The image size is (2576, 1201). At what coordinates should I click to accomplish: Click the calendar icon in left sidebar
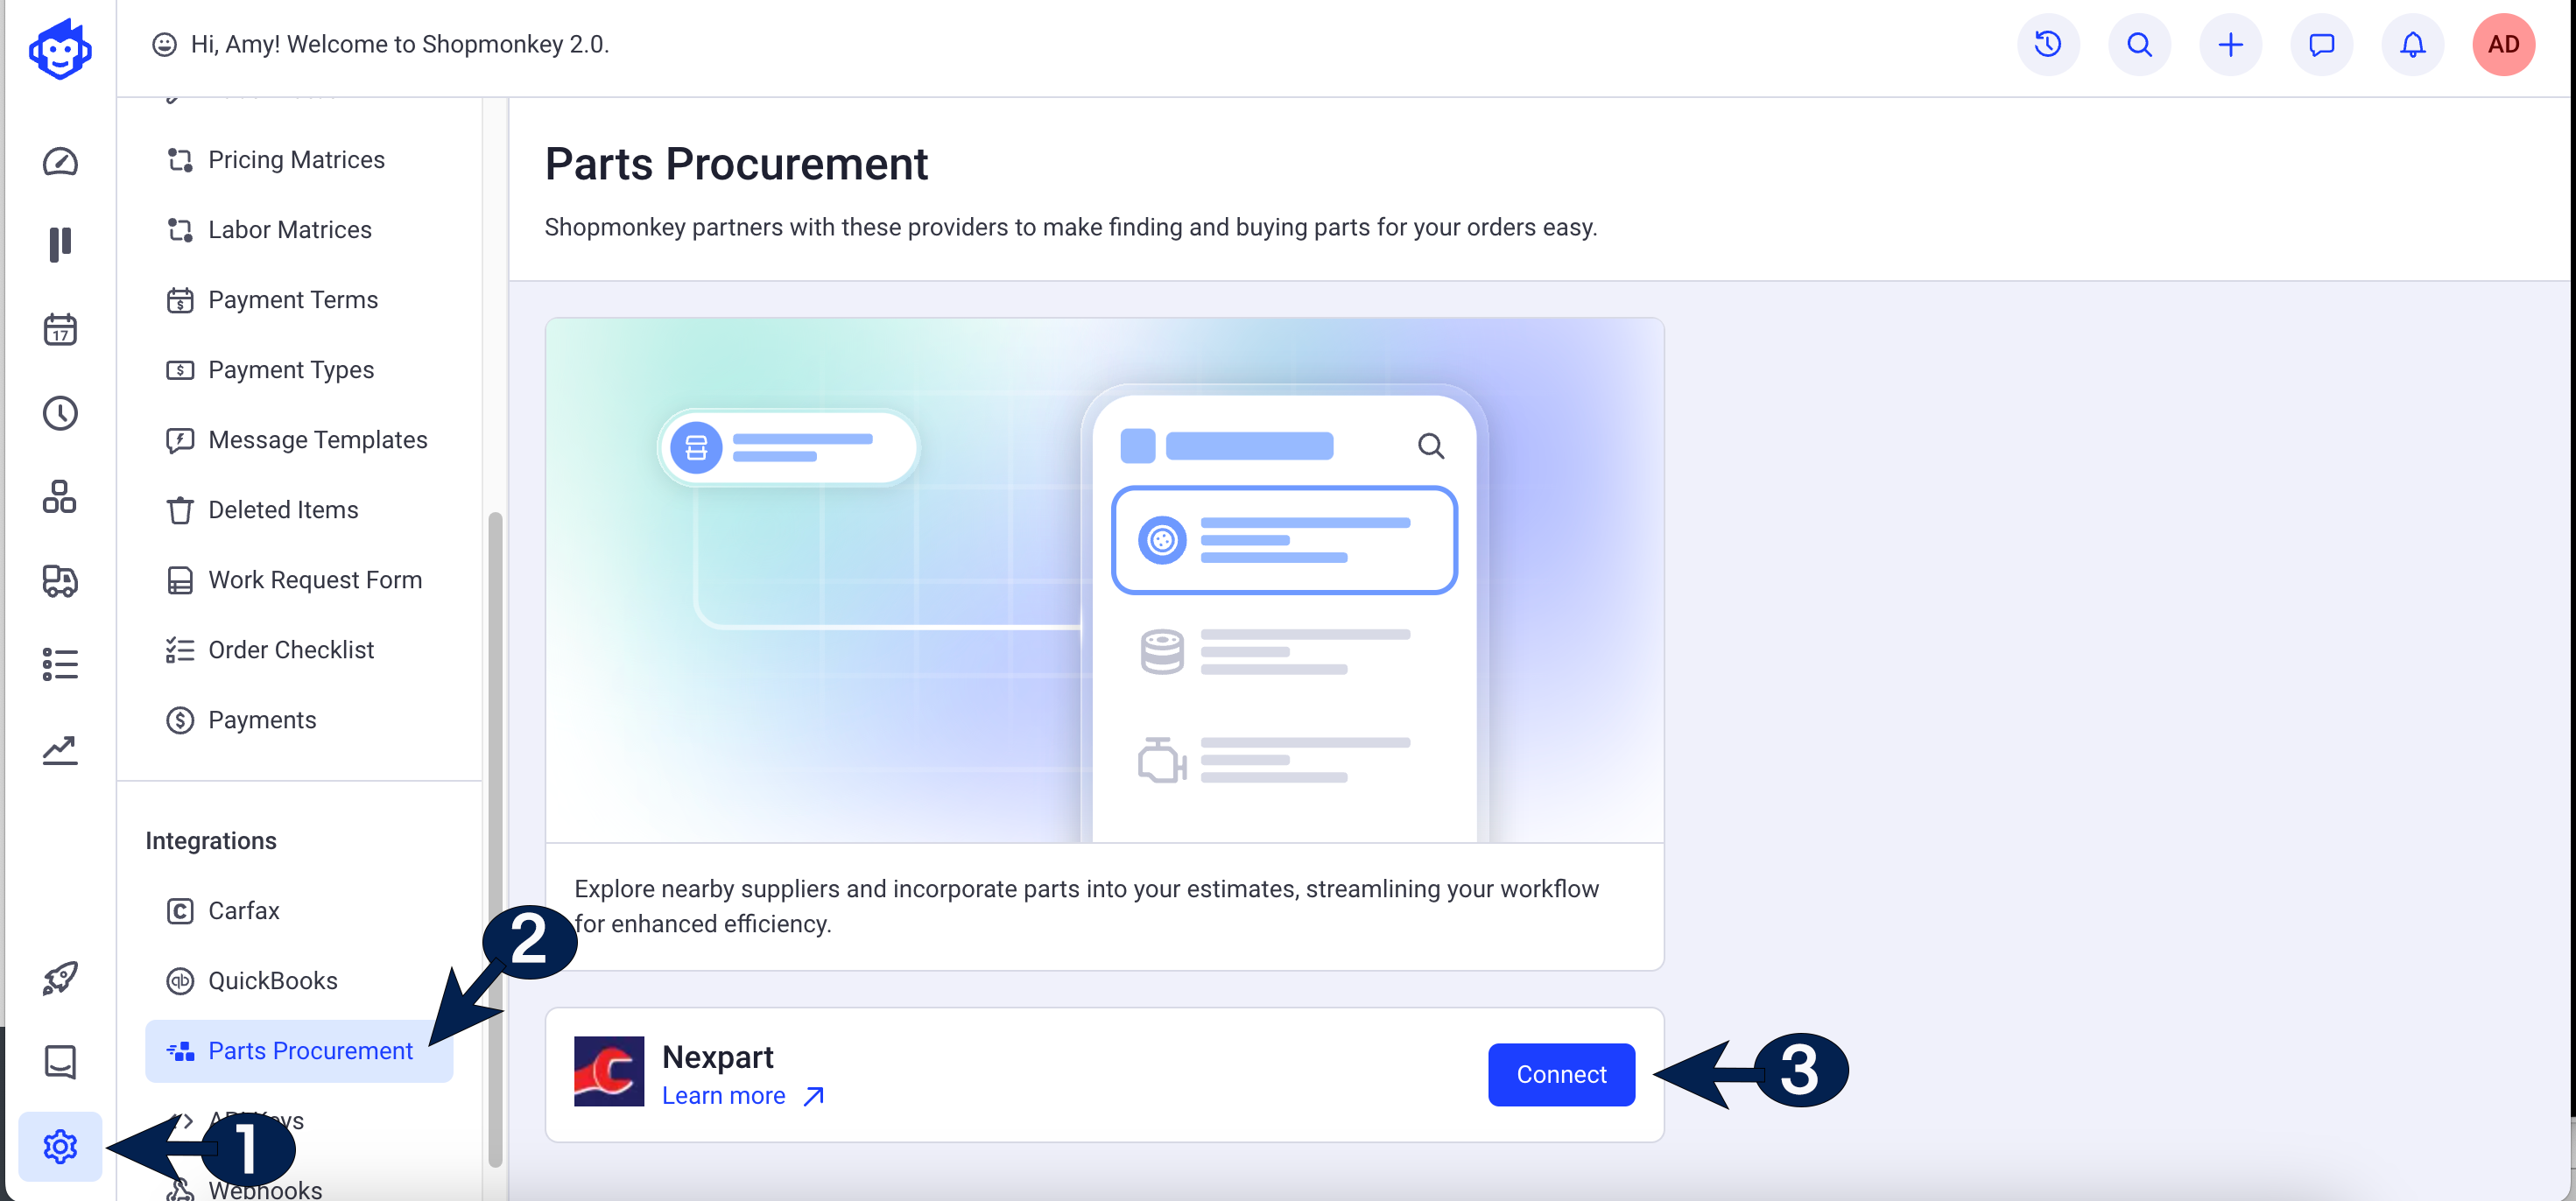(x=60, y=329)
